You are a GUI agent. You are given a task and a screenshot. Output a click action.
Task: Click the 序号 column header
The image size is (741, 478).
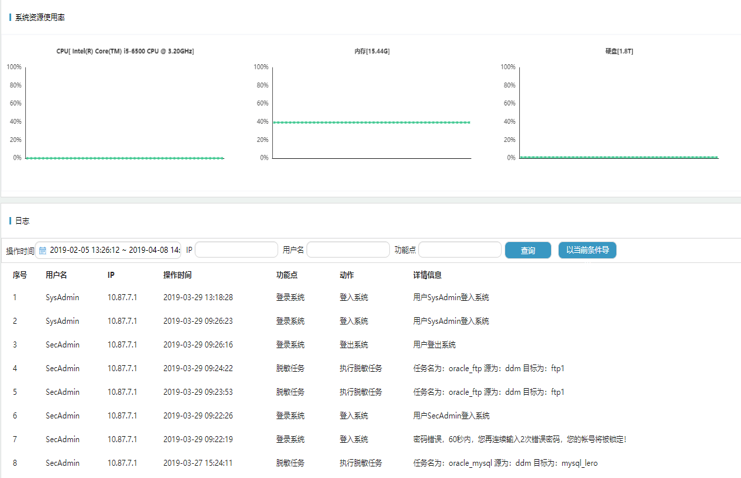tap(20, 274)
